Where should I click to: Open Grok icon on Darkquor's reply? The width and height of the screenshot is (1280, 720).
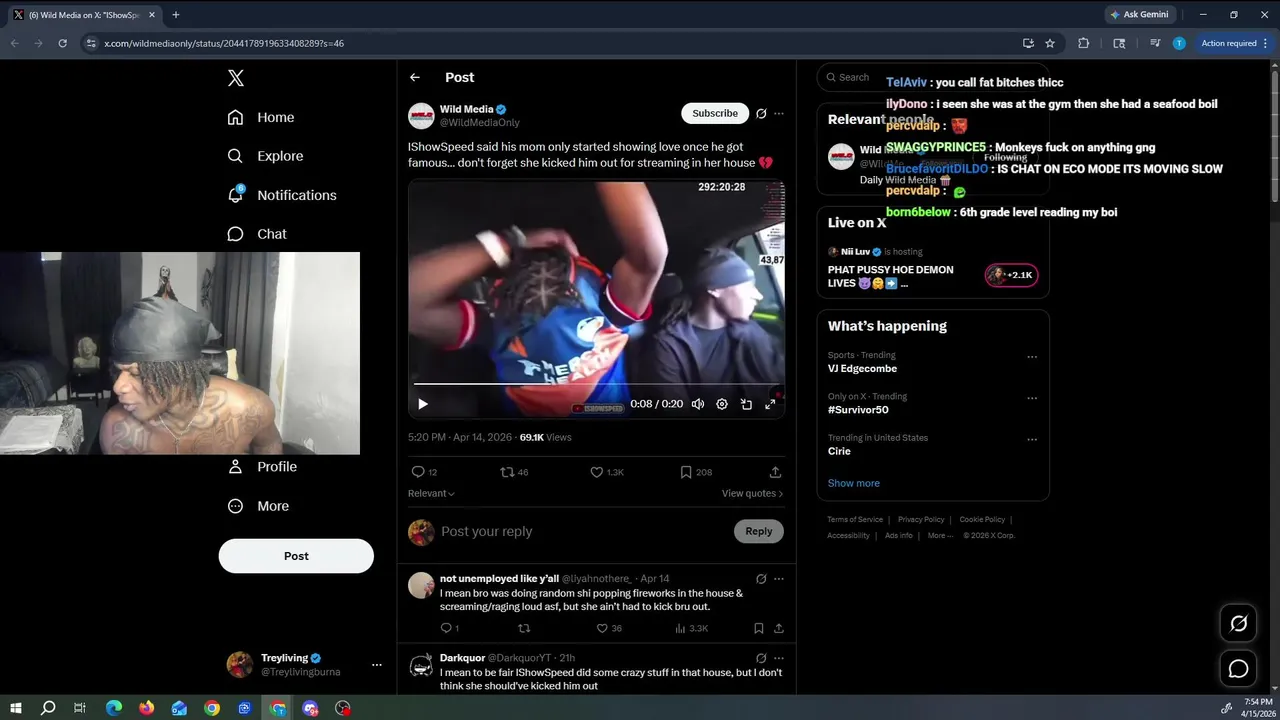pyautogui.click(x=761, y=658)
